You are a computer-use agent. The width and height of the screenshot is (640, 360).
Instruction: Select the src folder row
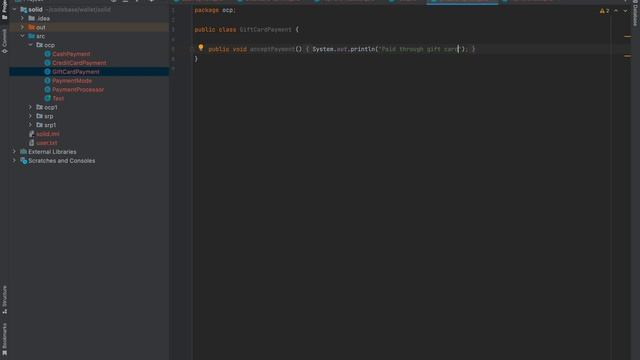[89, 36]
